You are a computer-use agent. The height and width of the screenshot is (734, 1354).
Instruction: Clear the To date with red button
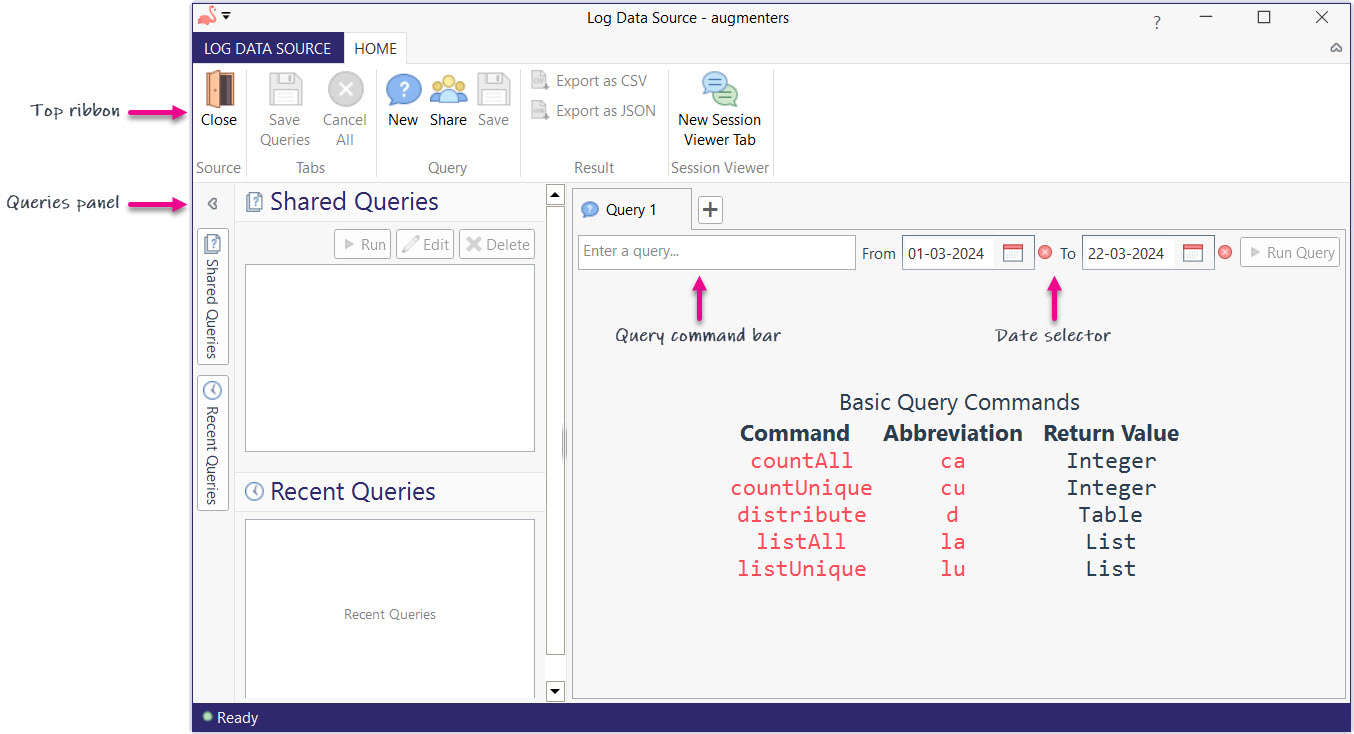(x=1225, y=253)
